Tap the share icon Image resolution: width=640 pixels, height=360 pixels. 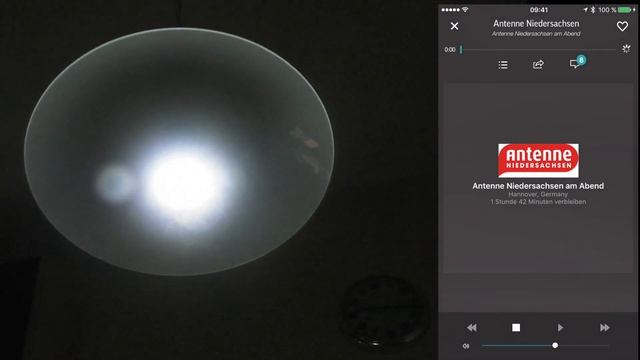point(538,64)
